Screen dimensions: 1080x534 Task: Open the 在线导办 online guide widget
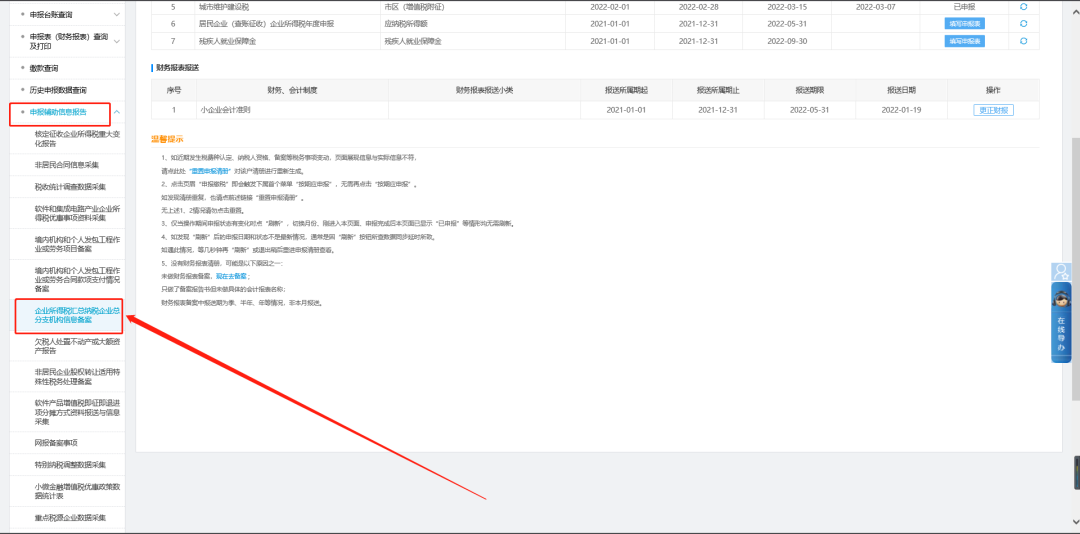[x=1061, y=322]
